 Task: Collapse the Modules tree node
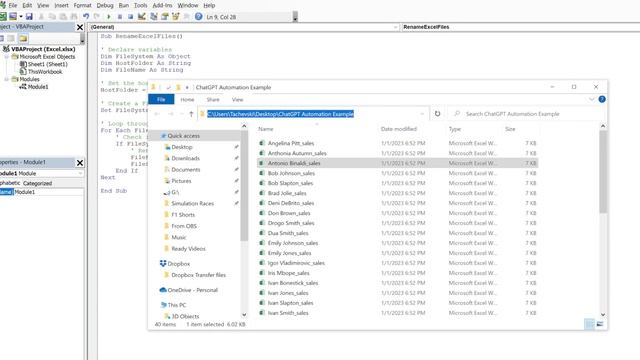[x=7, y=79]
